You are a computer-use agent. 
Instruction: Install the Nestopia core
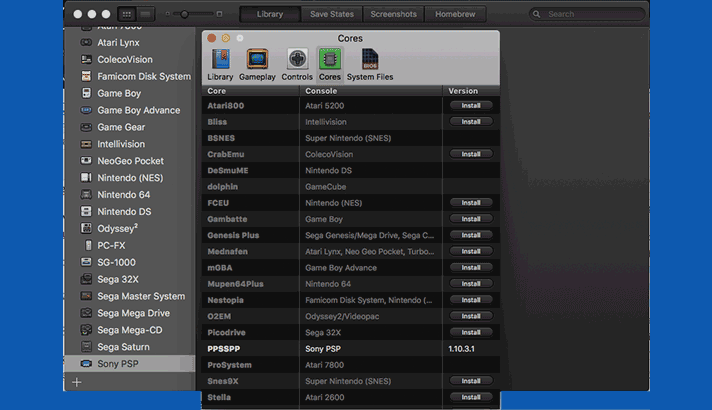[471, 300]
